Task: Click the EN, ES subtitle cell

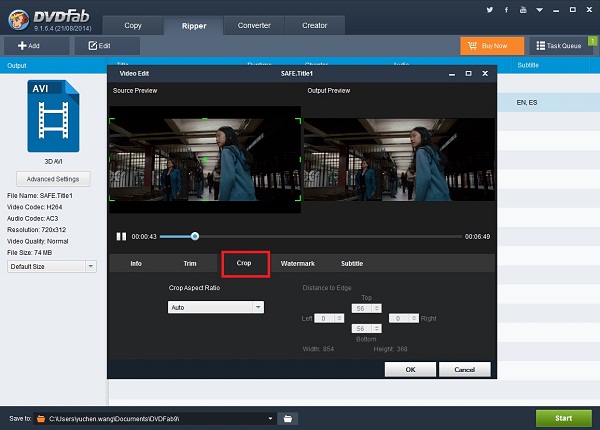Action: pos(527,103)
